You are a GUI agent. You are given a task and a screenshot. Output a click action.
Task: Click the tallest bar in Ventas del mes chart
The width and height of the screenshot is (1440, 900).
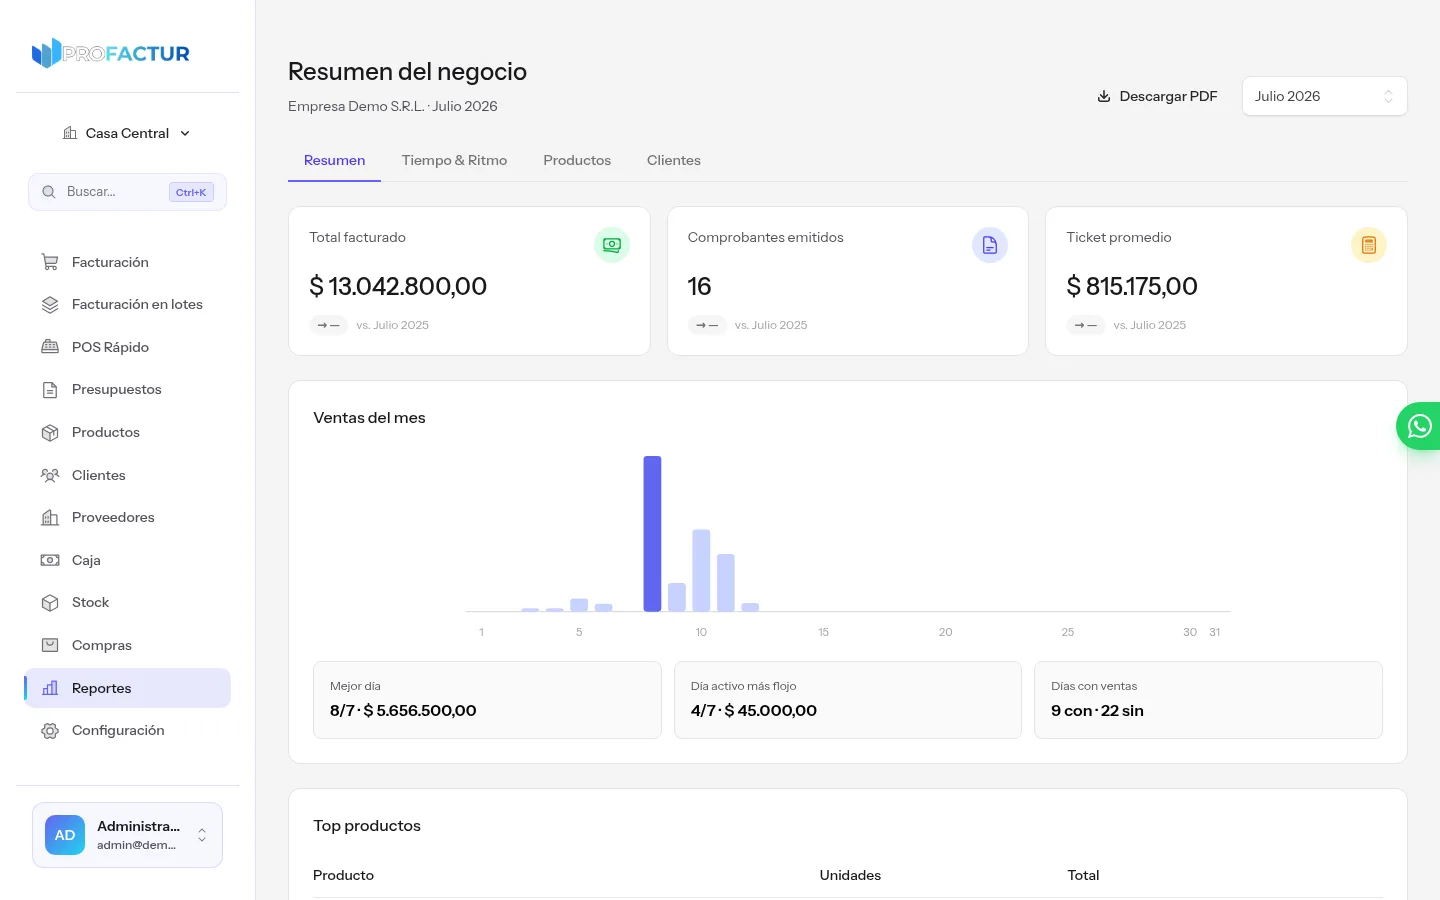pos(652,534)
